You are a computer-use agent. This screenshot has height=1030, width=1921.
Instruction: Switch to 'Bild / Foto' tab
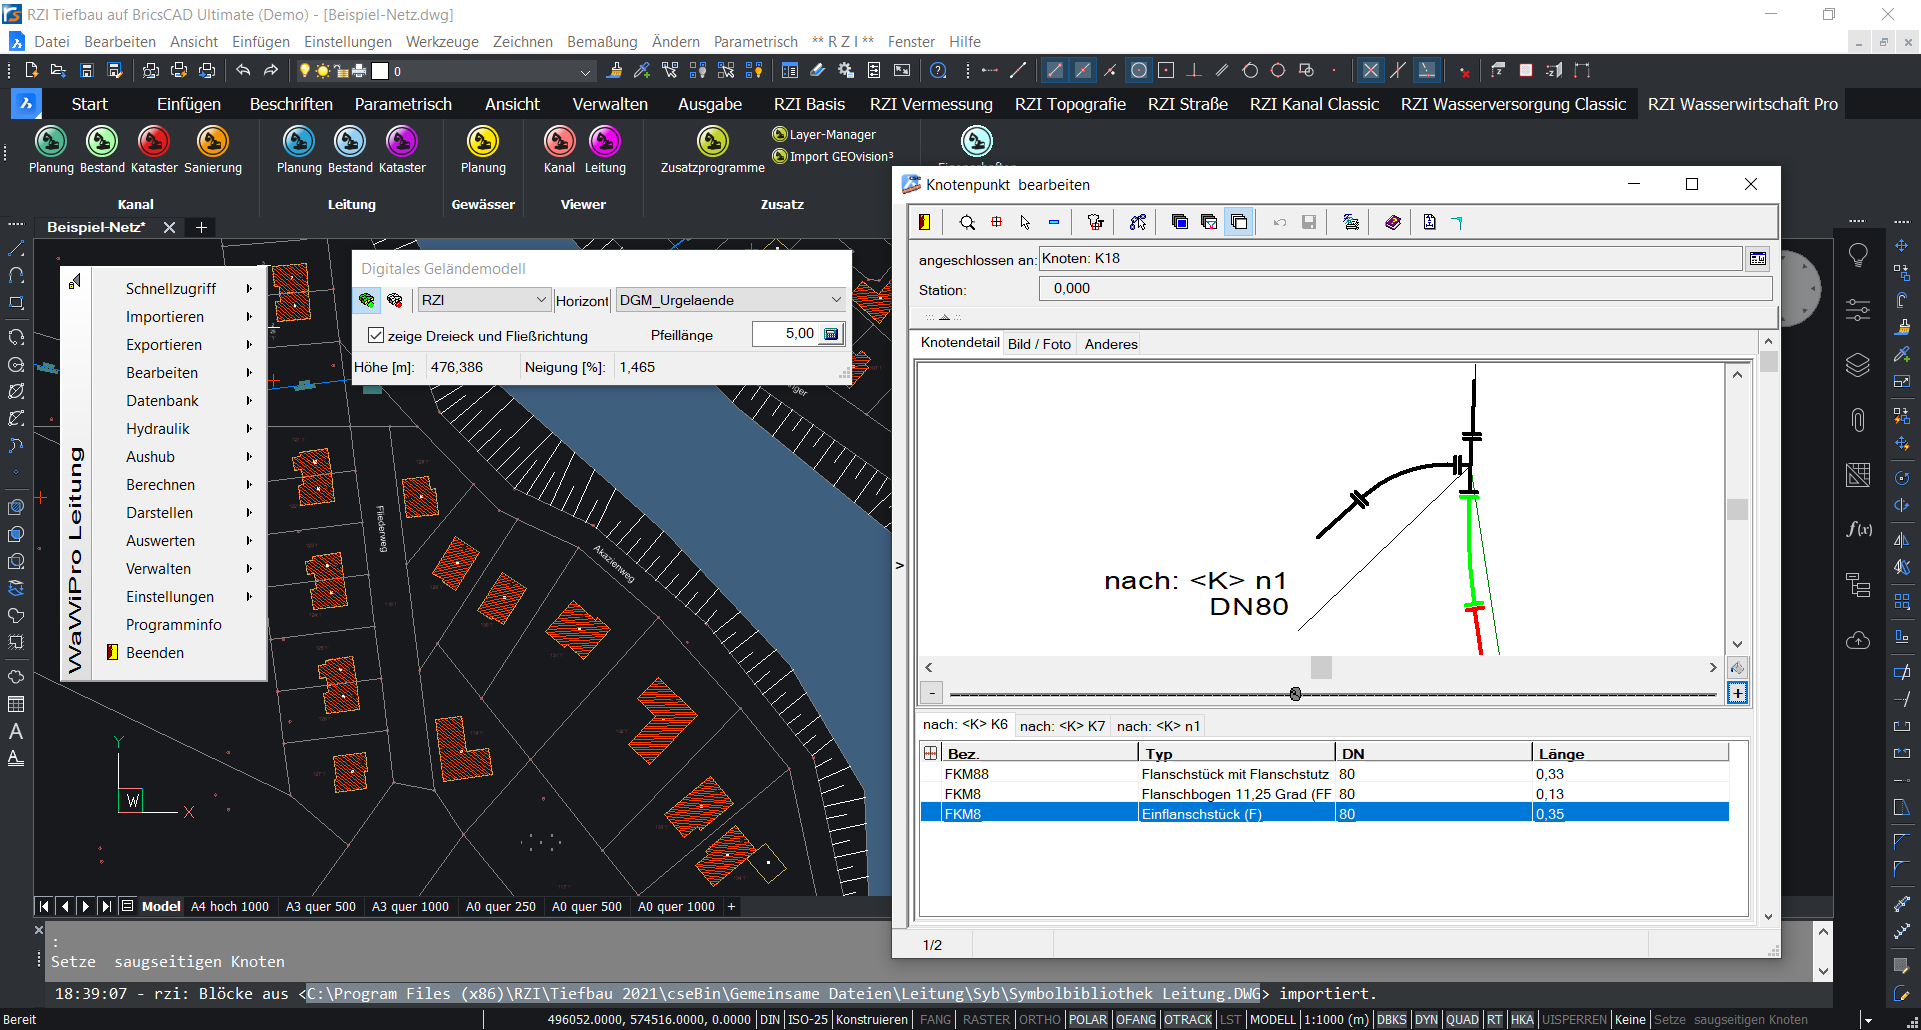pyautogui.click(x=1039, y=344)
